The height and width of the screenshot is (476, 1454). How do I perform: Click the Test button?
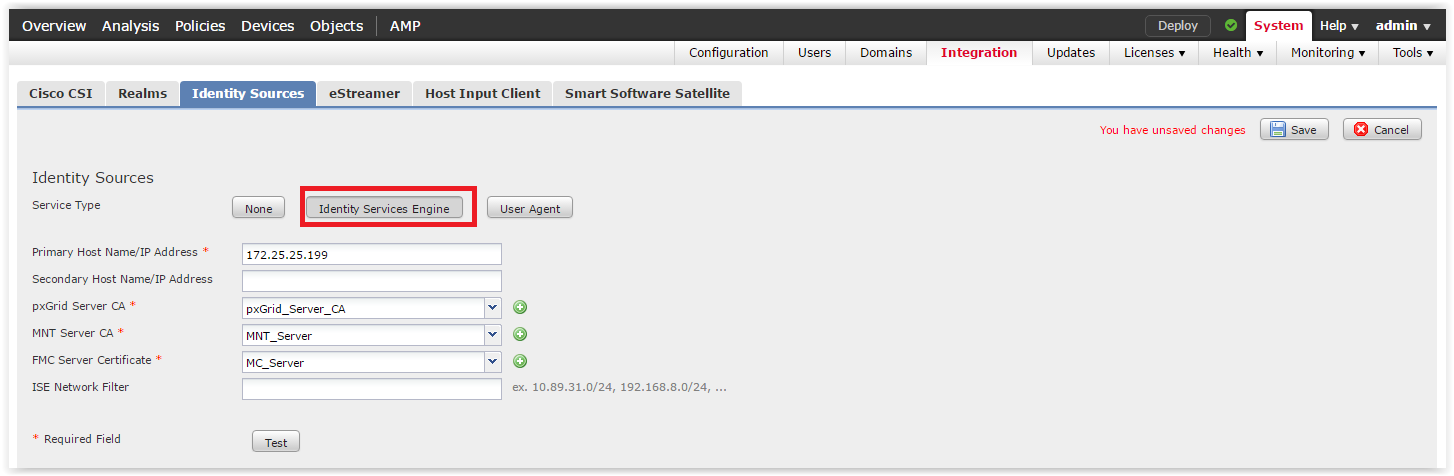pos(276,443)
